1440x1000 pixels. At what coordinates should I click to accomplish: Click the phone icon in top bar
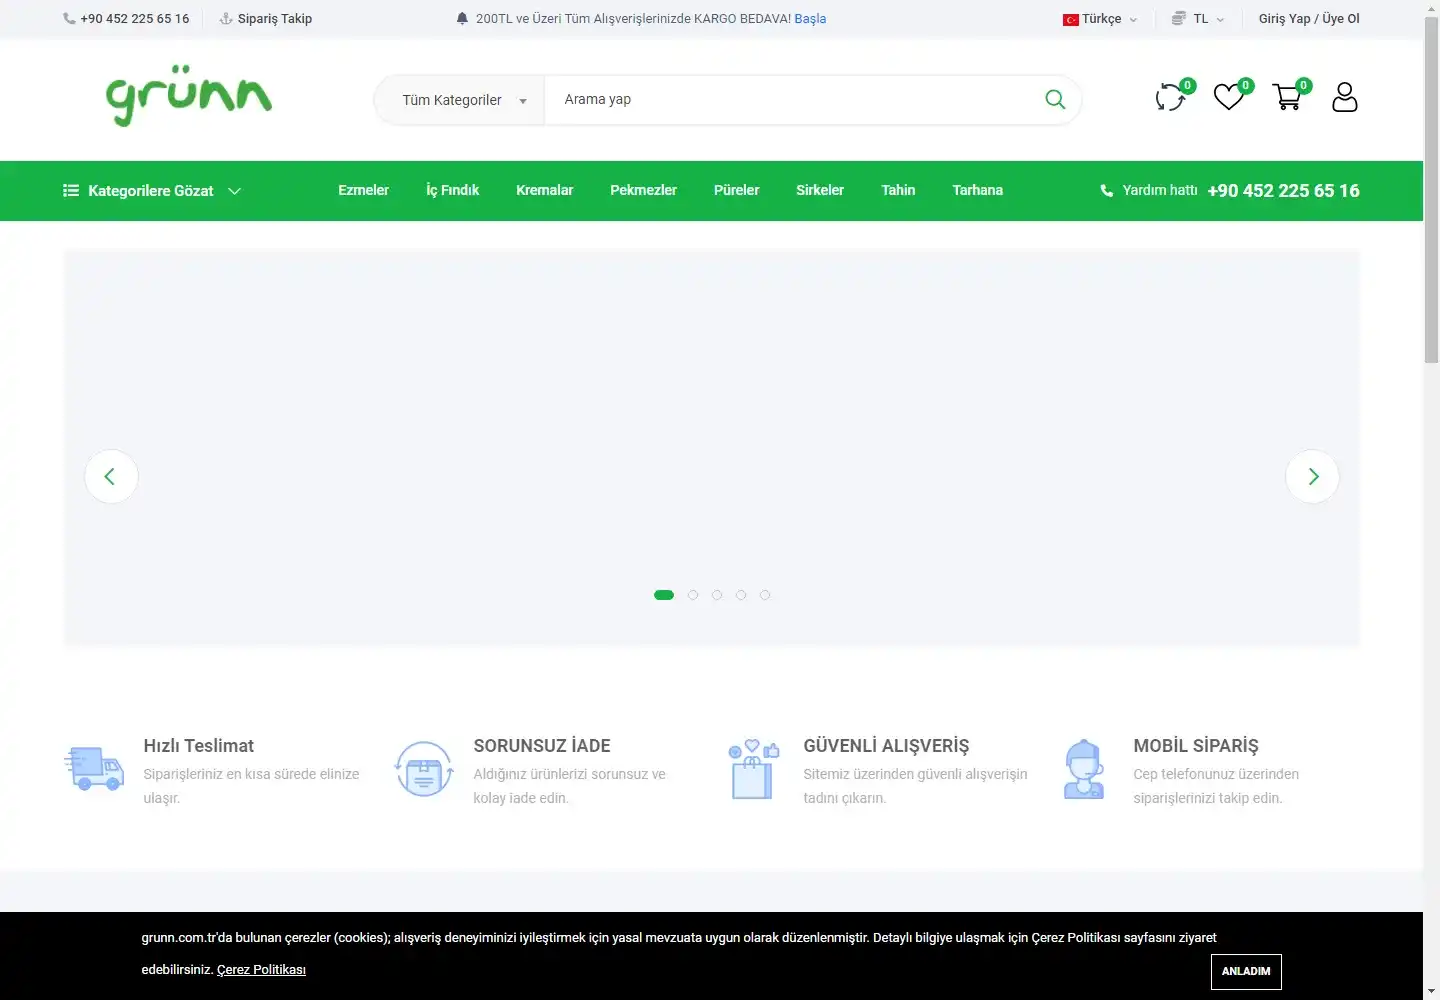[x=69, y=18]
